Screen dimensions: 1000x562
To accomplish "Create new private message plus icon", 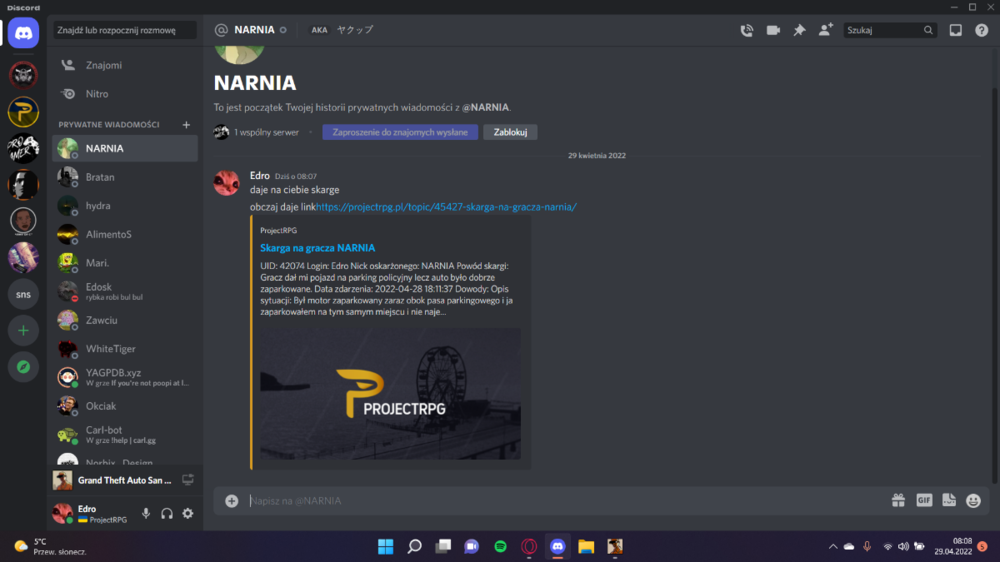I will 186,124.
